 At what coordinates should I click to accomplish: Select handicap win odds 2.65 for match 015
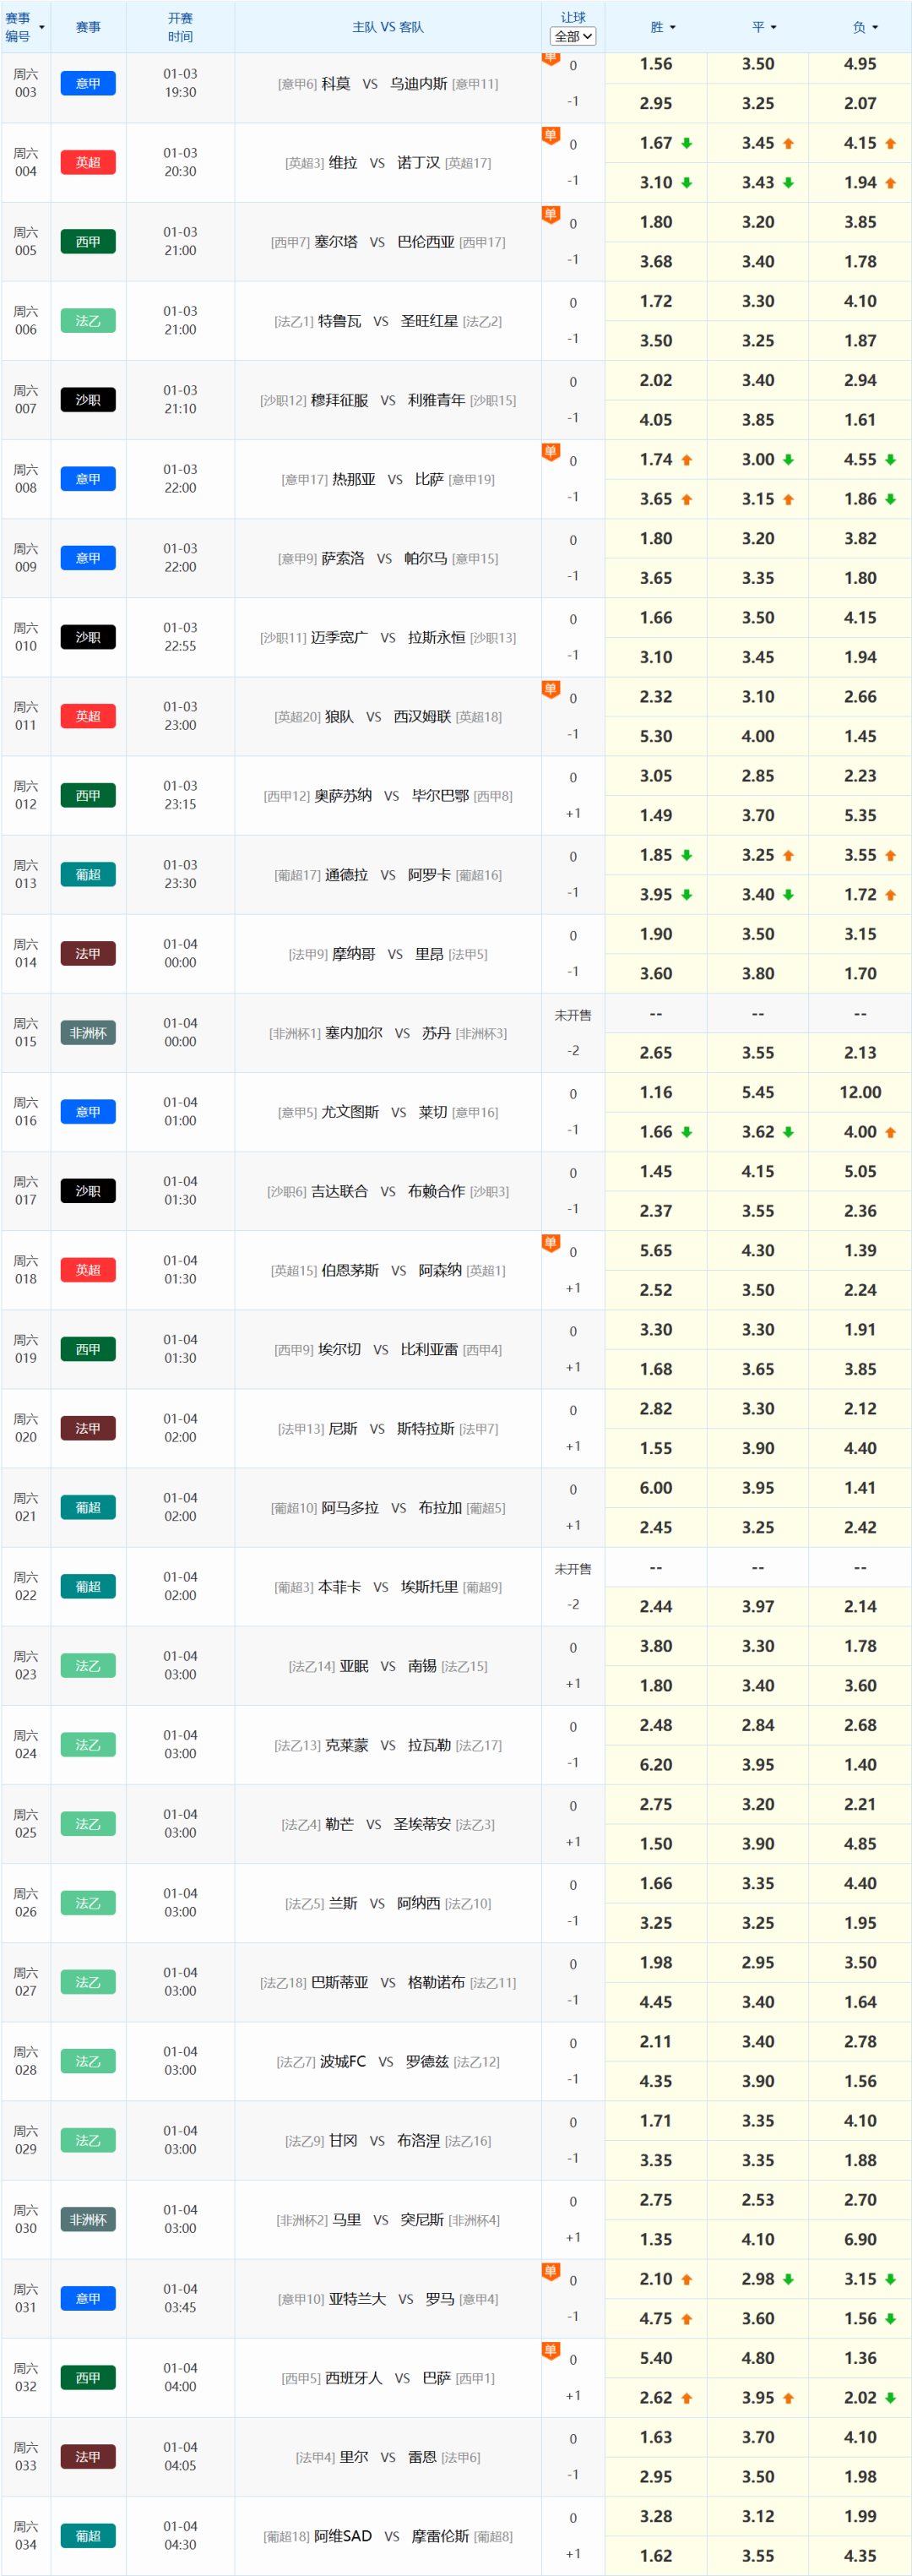656,1052
